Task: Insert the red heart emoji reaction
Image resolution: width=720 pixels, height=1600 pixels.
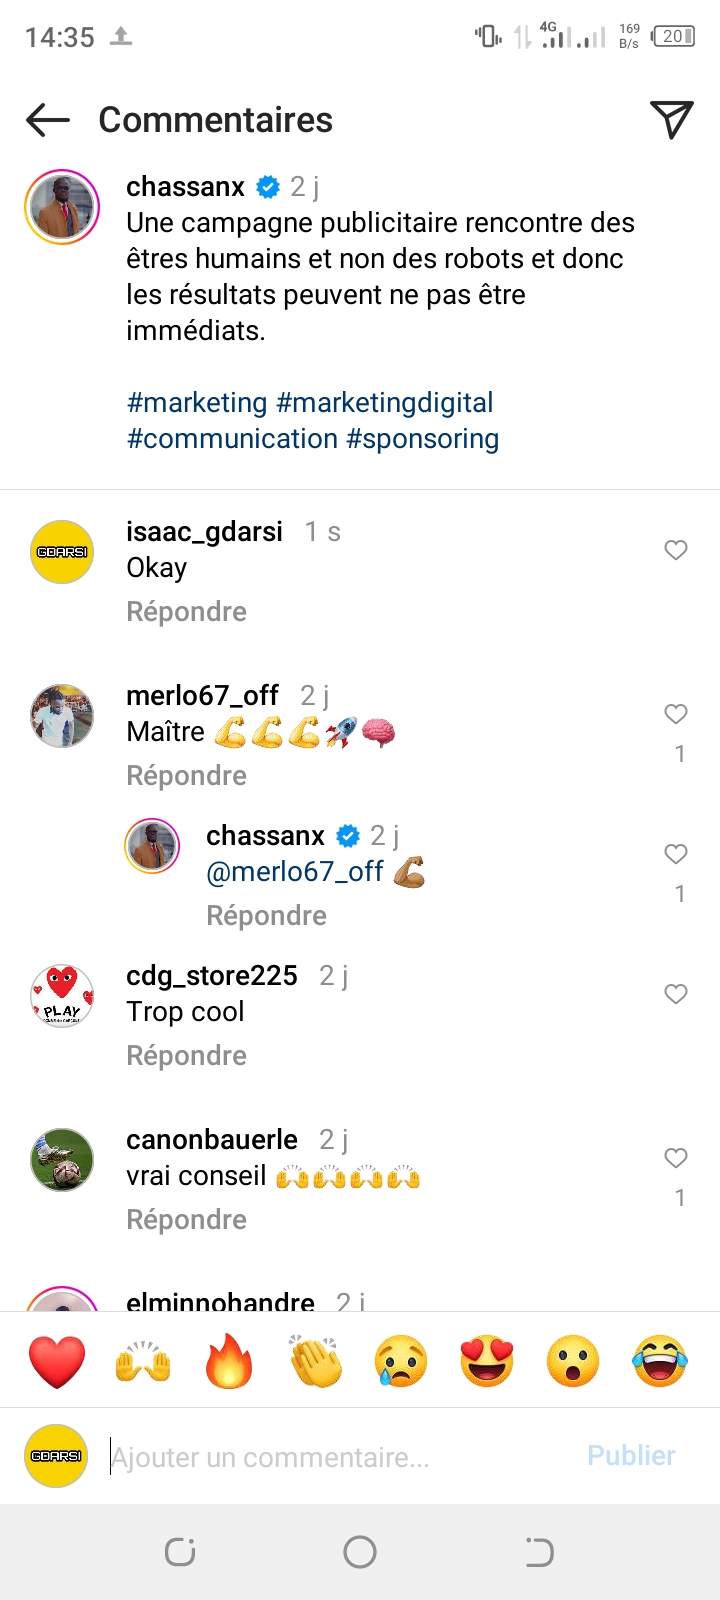Action: tap(57, 1361)
